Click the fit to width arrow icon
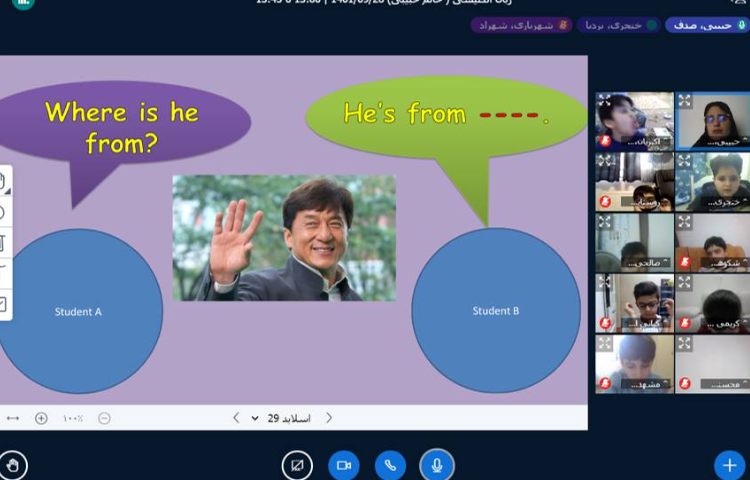The width and height of the screenshot is (750, 480). [x=13, y=418]
